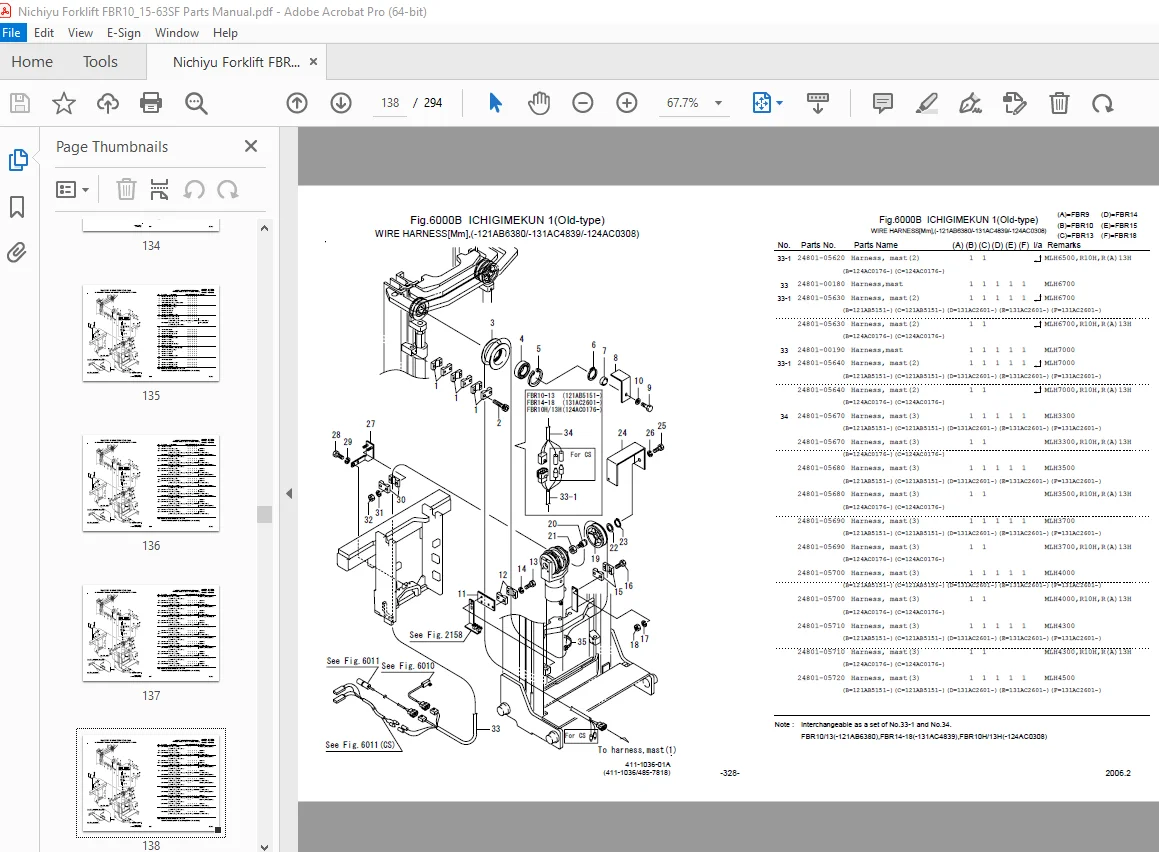1159x852 pixels.
Task: Open the thumbnail page organize tool
Action: (159, 190)
